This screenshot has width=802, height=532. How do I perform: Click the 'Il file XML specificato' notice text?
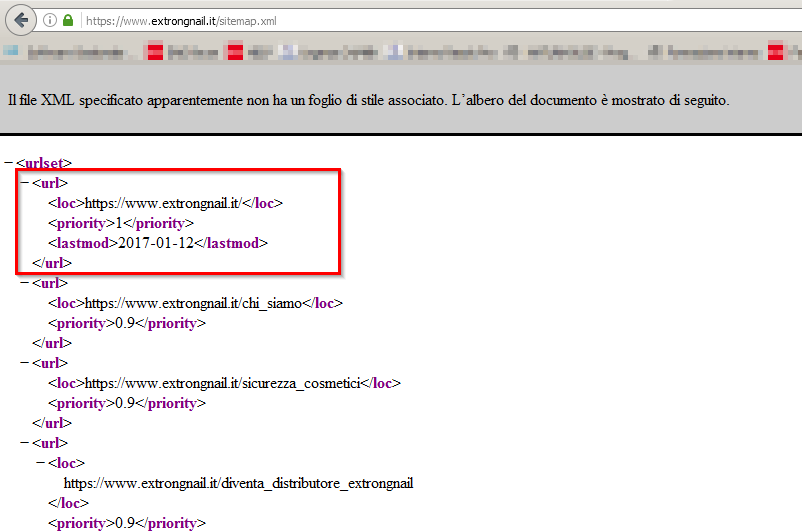point(368,100)
